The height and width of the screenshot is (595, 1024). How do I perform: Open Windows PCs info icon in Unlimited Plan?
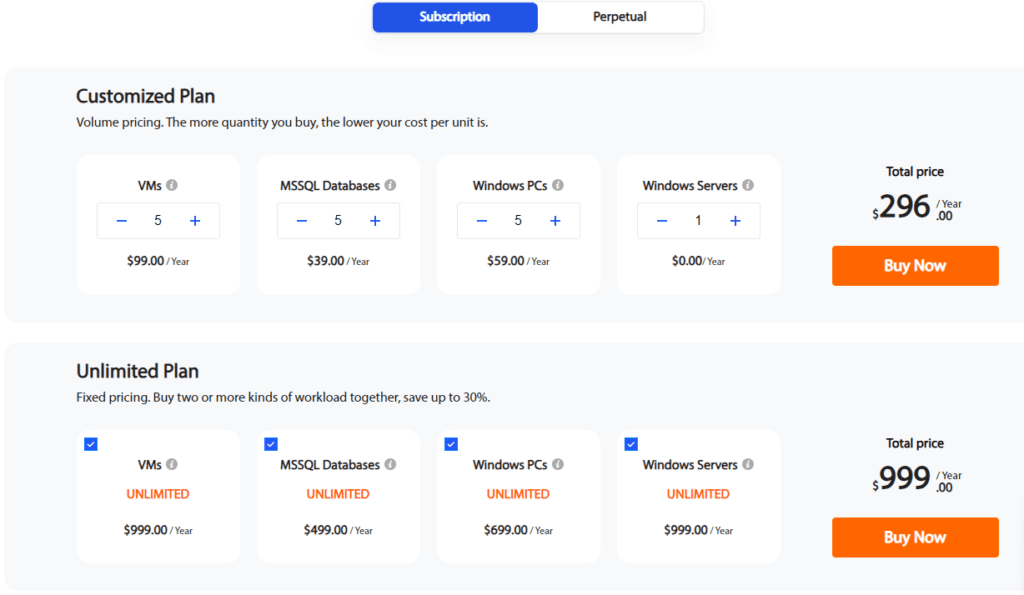(558, 464)
